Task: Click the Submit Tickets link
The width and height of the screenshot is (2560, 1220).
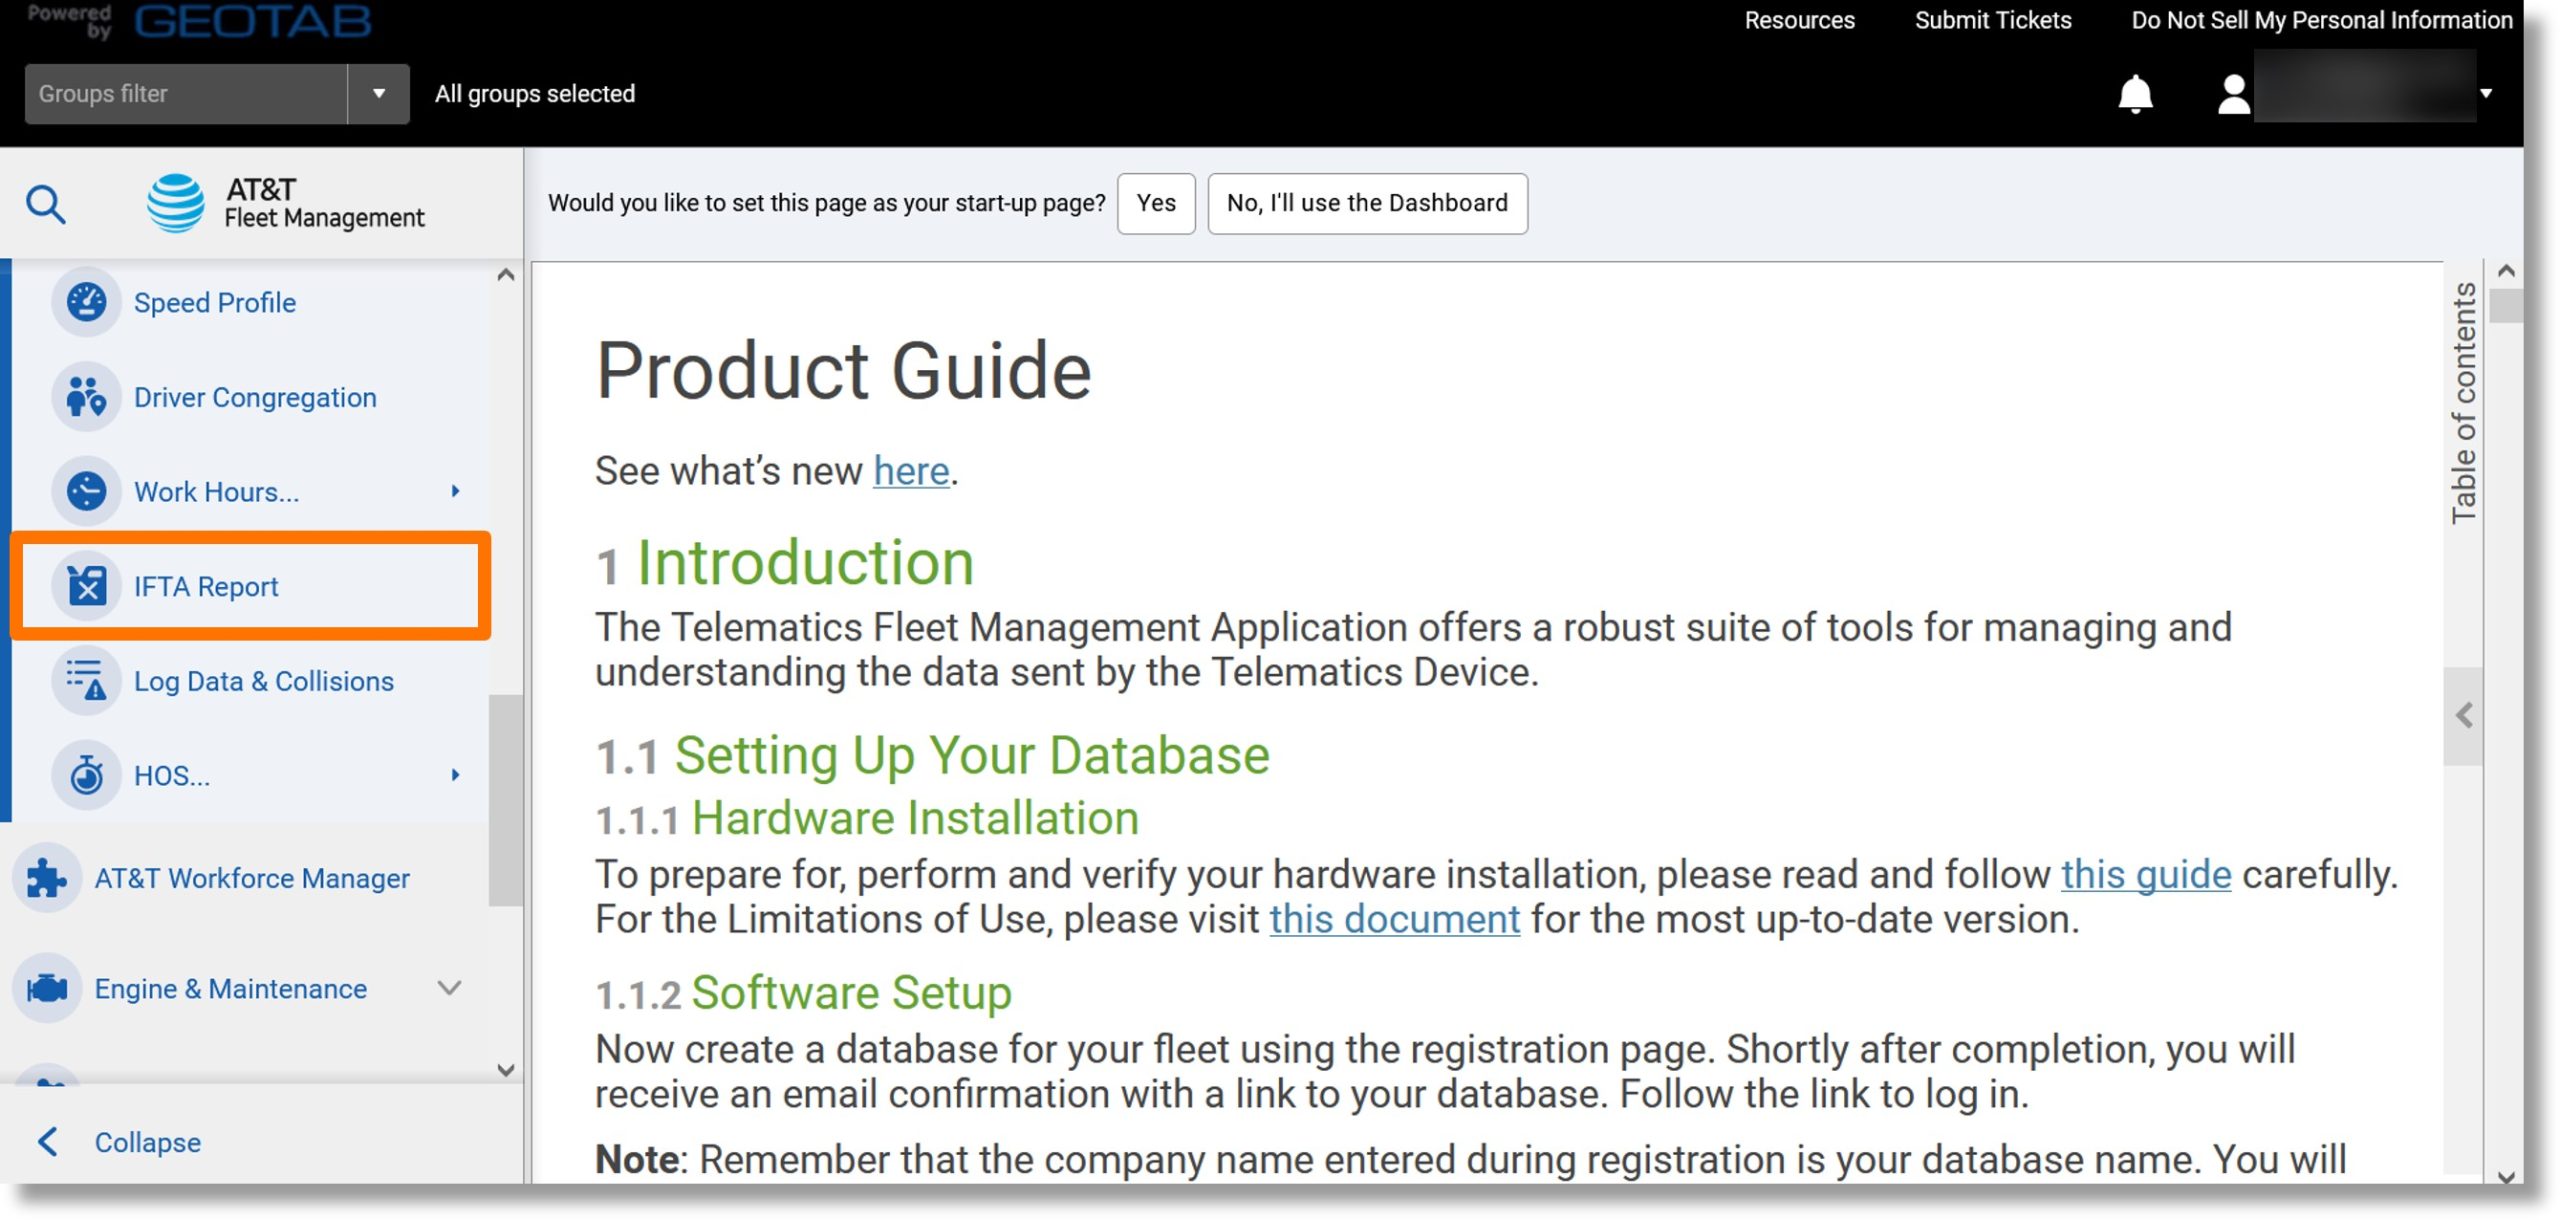Action: tap(1993, 18)
